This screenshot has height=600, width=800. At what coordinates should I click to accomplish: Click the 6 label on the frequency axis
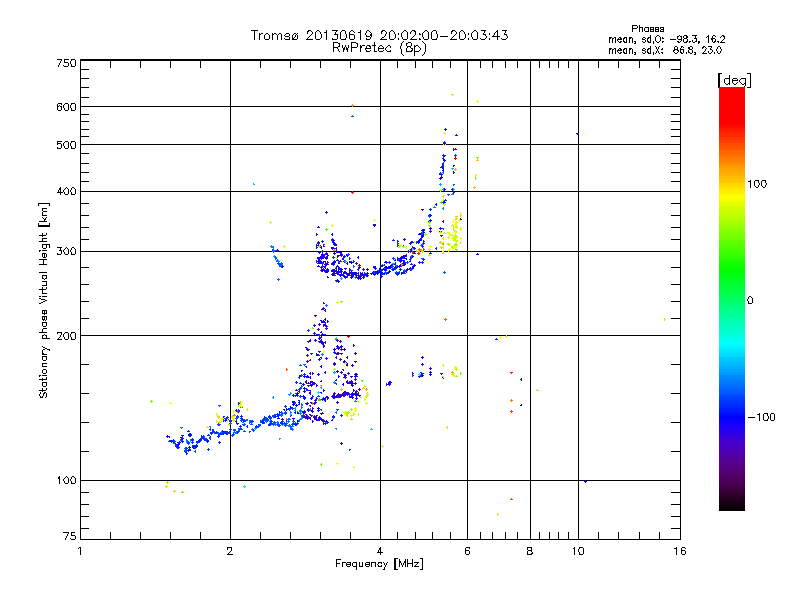467,551
